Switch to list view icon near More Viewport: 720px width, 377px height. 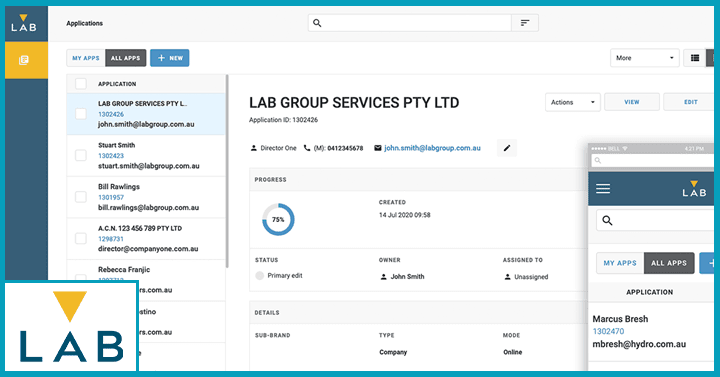coord(695,58)
